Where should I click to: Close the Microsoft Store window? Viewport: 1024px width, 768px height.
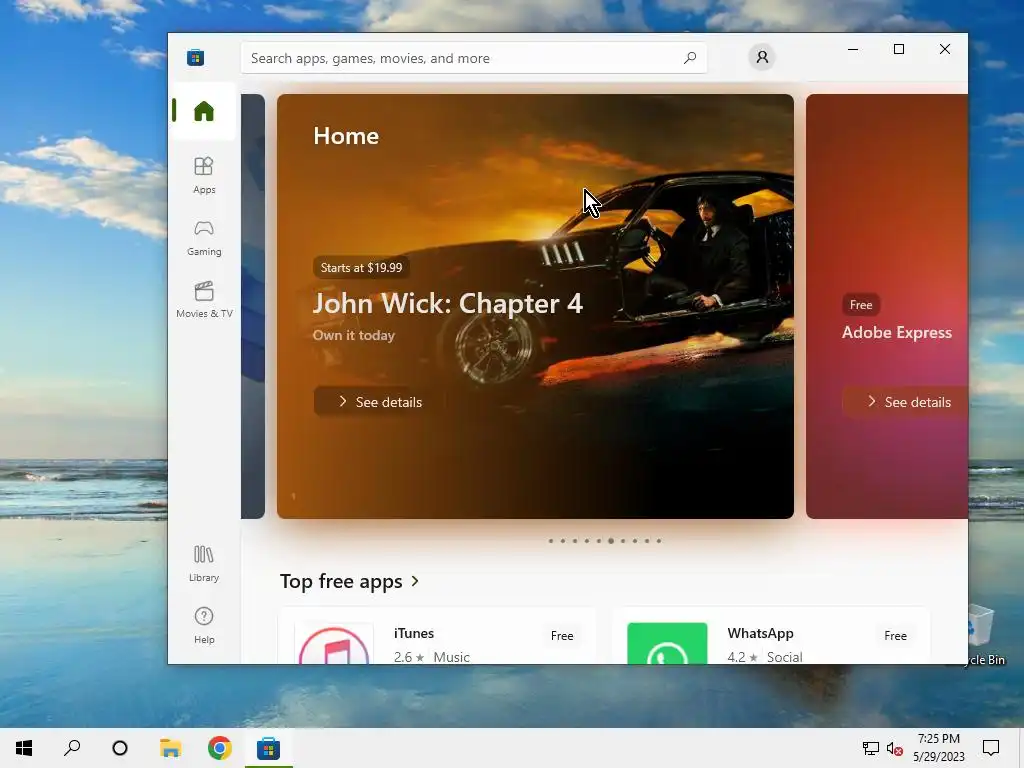pyautogui.click(x=945, y=49)
